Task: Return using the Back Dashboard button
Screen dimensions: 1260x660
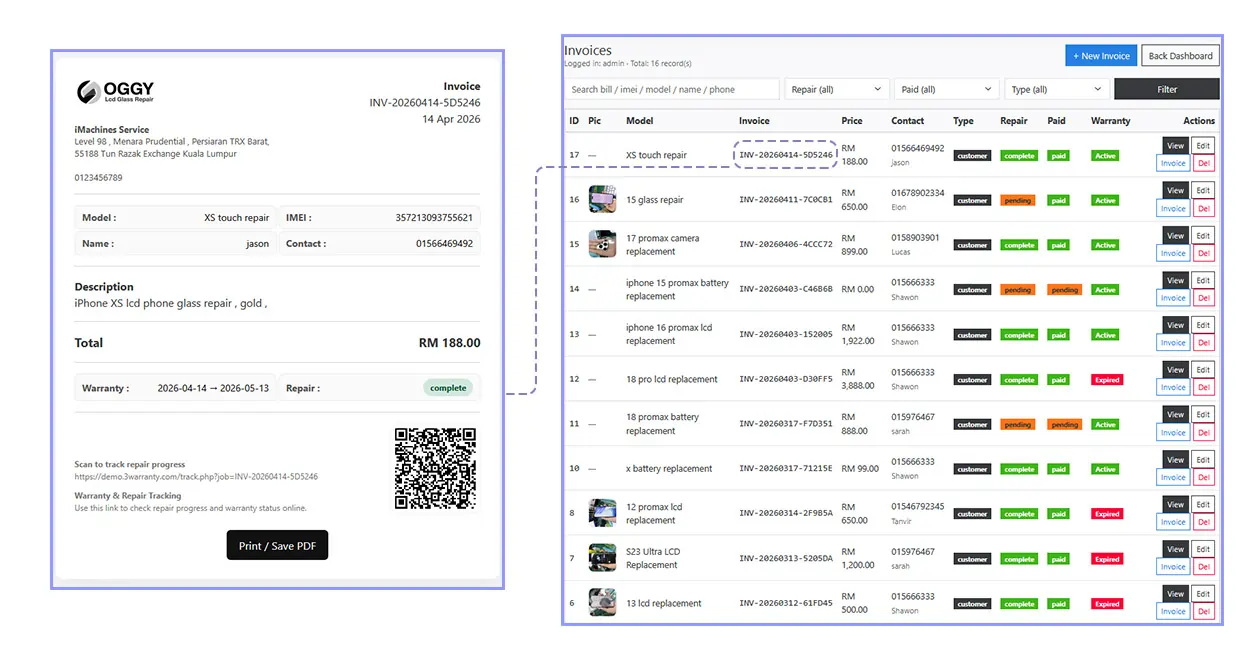Action: point(1180,55)
